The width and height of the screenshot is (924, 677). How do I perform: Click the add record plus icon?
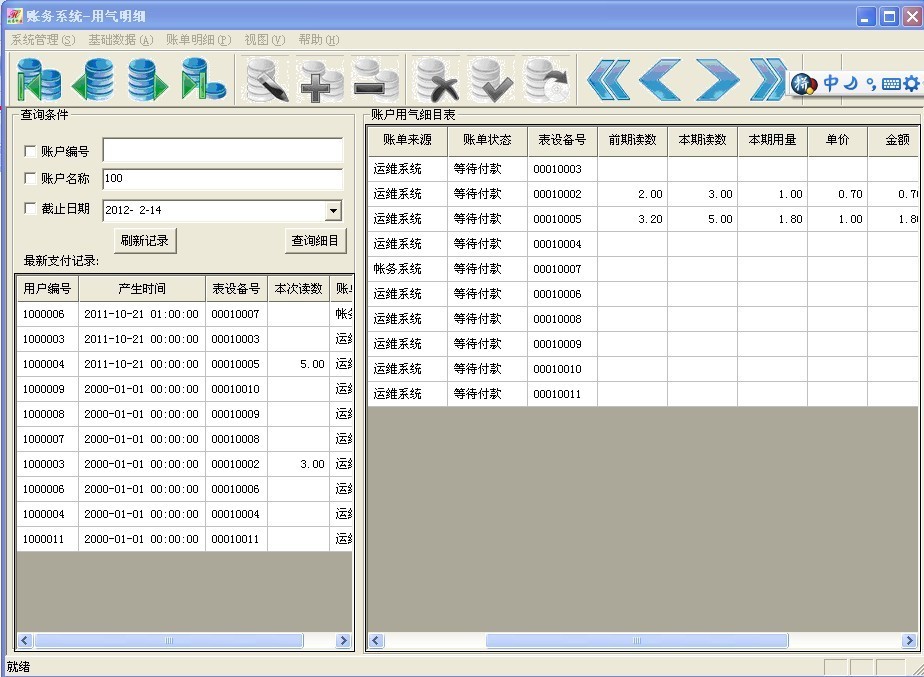pyautogui.click(x=321, y=79)
